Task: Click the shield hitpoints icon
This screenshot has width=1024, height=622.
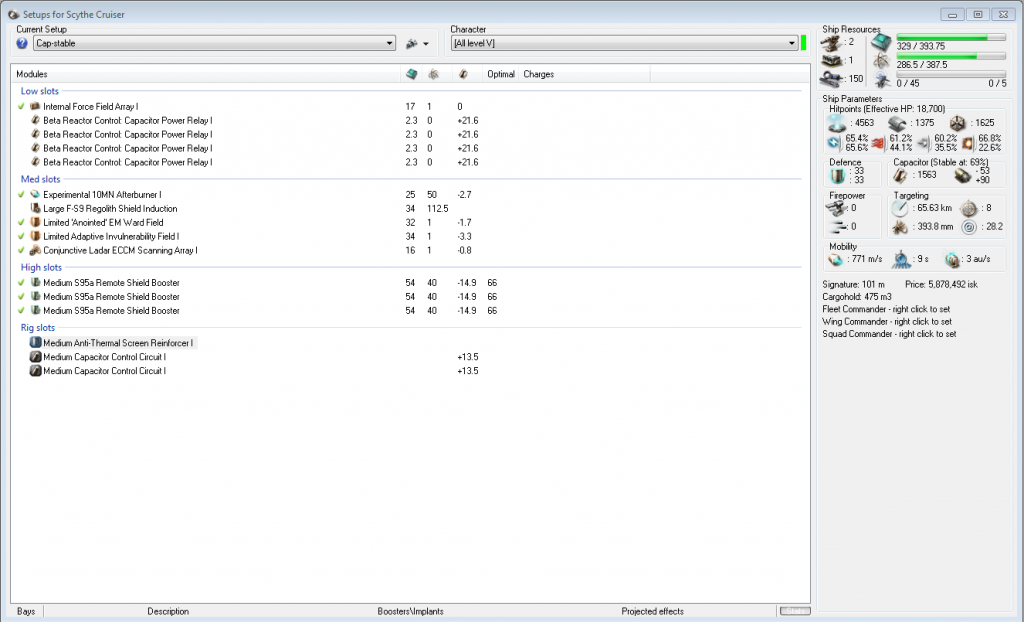Action: (x=838, y=123)
